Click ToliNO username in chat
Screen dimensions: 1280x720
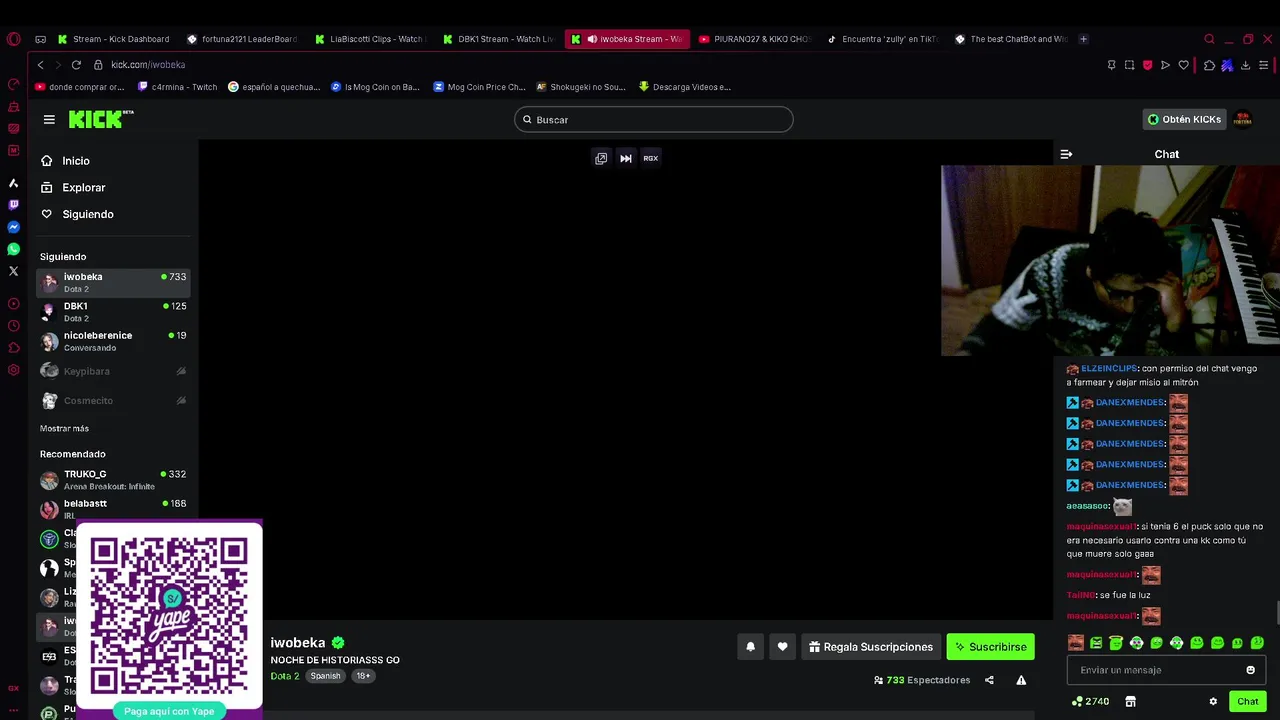1080,595
